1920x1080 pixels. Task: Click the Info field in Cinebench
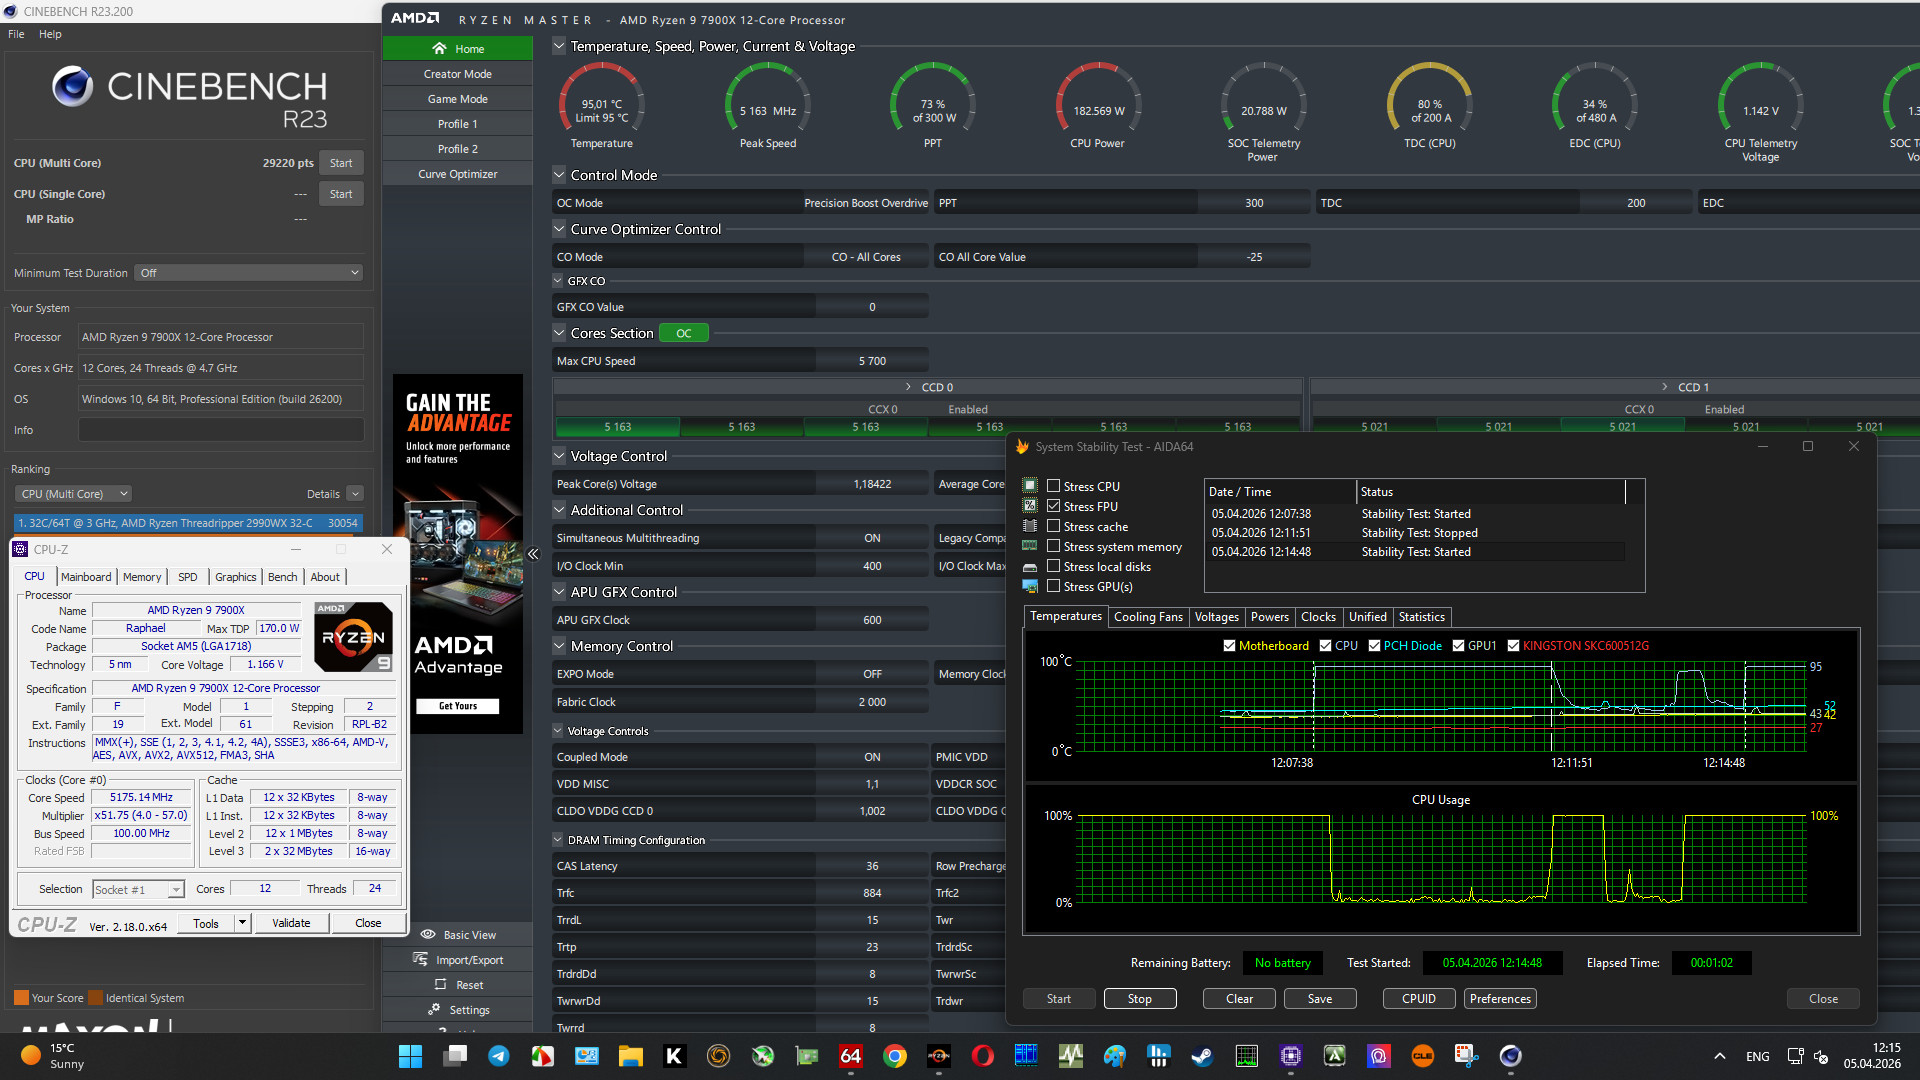coord(220,430)
